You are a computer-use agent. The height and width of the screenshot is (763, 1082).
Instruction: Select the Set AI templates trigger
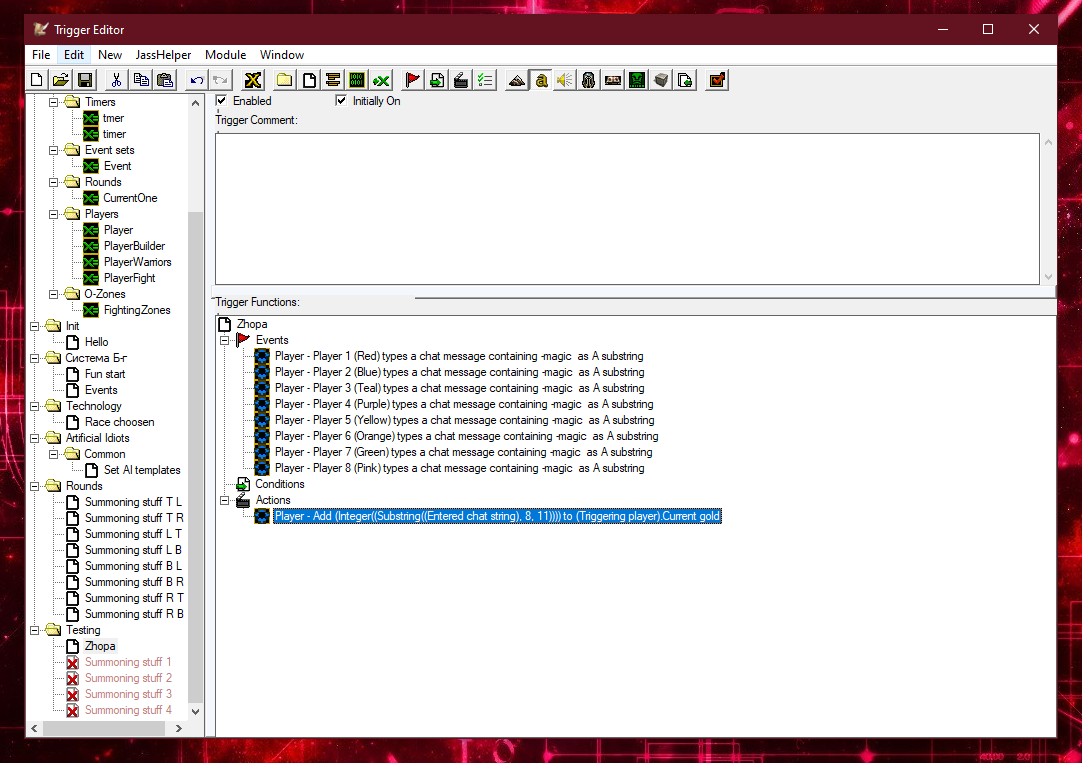coord(142,470)
